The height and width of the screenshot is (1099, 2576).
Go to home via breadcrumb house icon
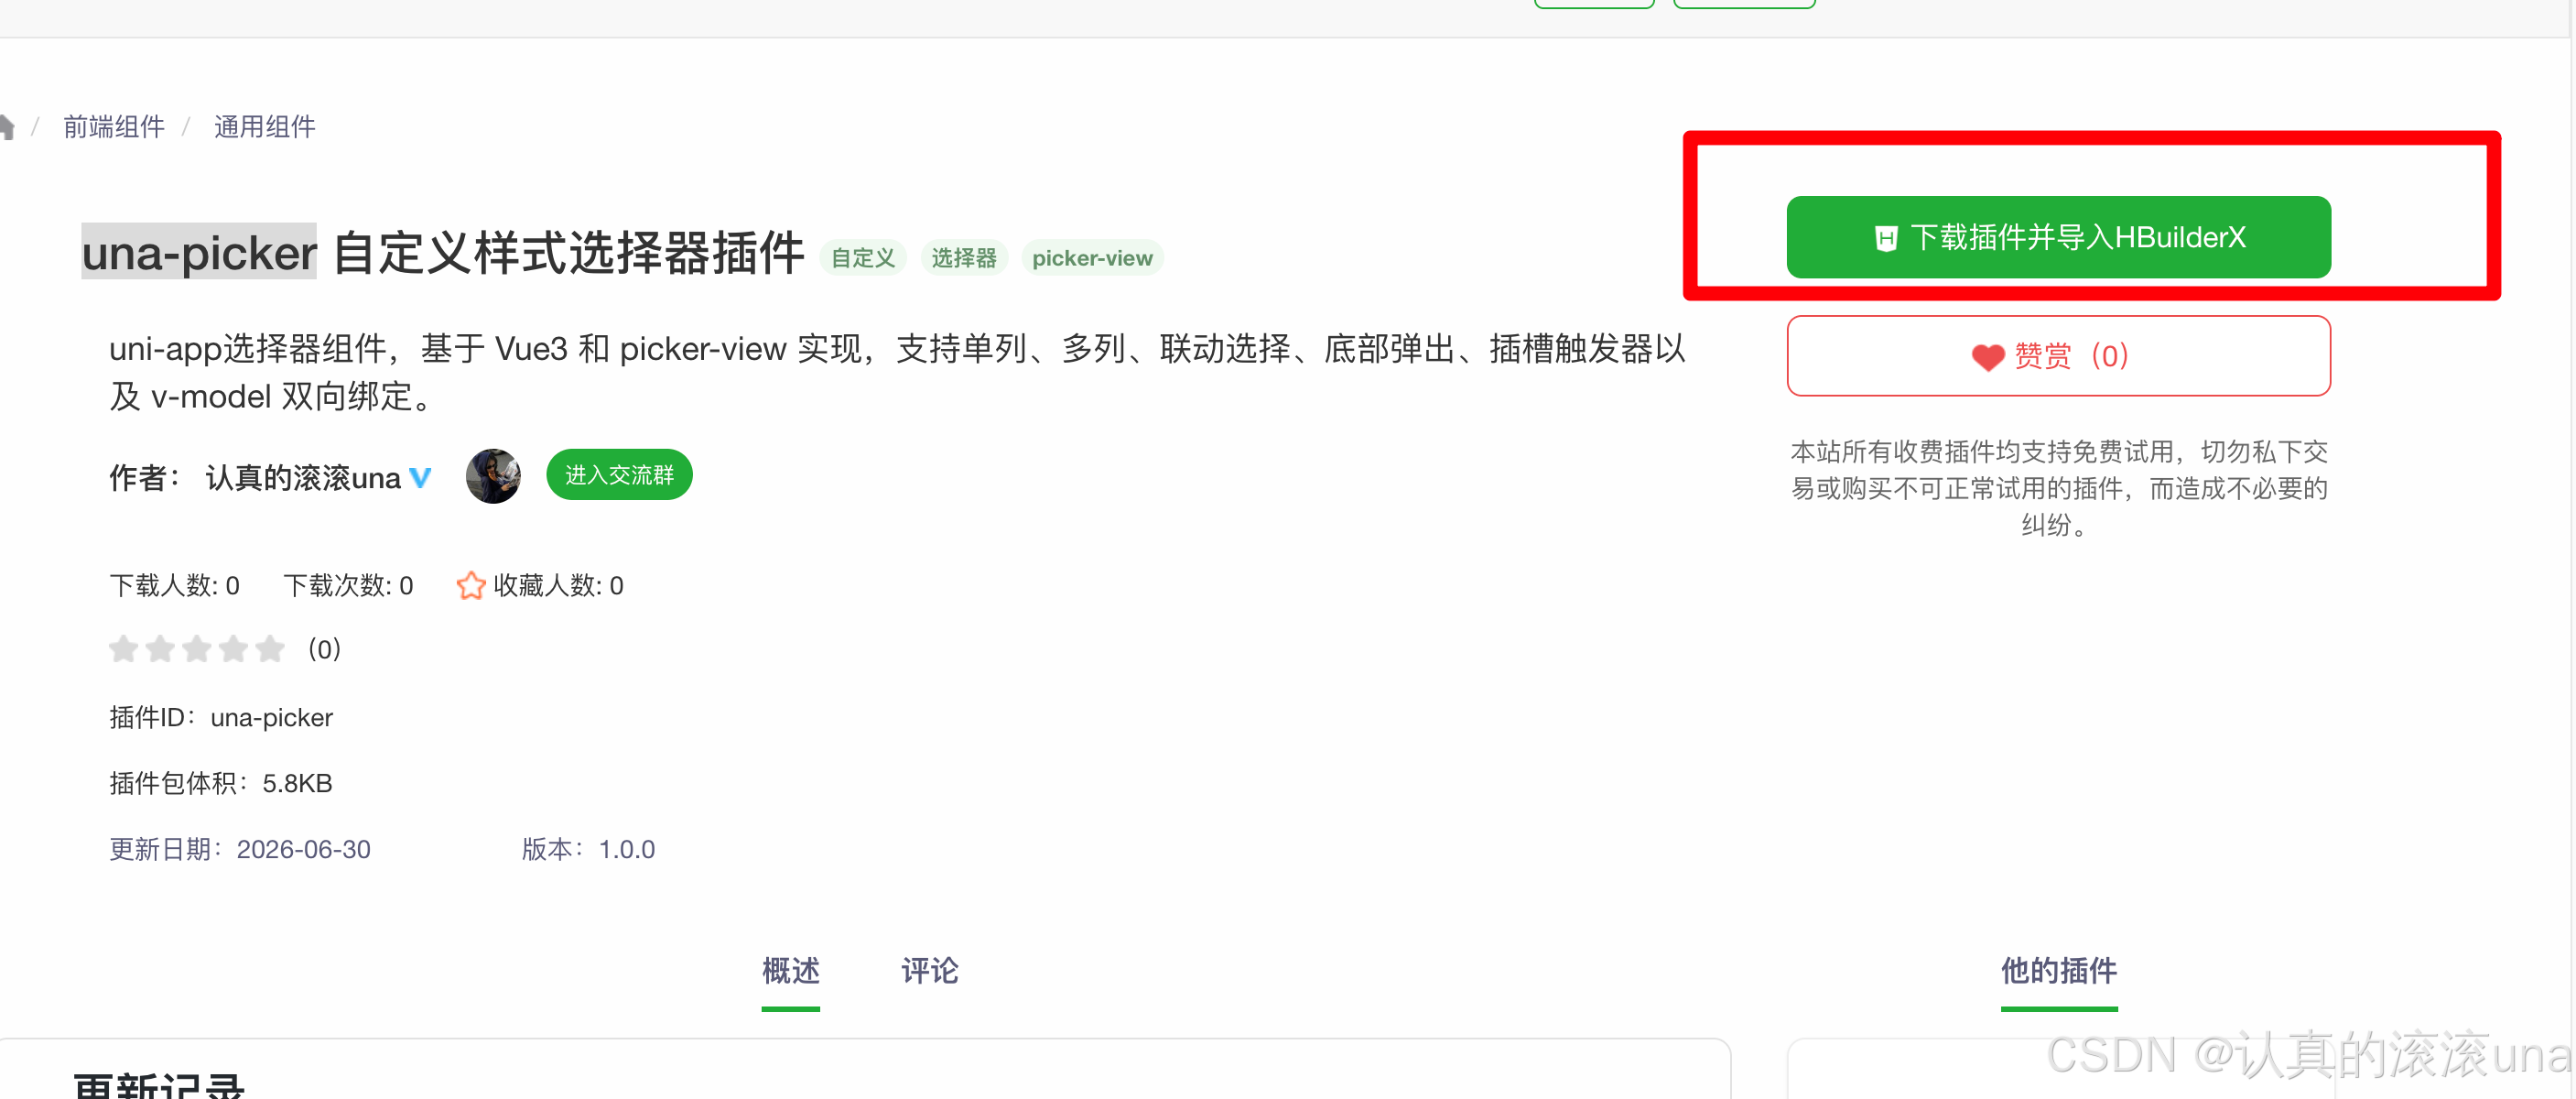click(6, 127)
